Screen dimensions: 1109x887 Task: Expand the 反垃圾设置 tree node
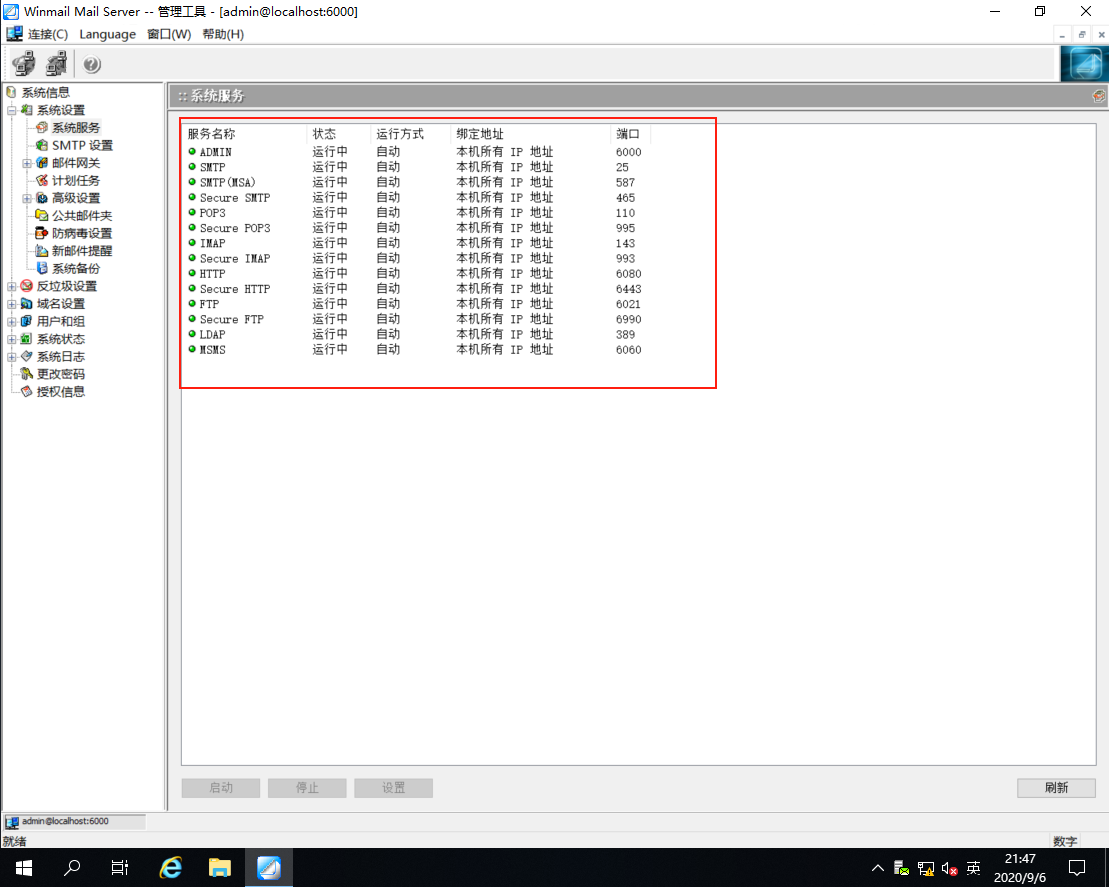[11, 286]
